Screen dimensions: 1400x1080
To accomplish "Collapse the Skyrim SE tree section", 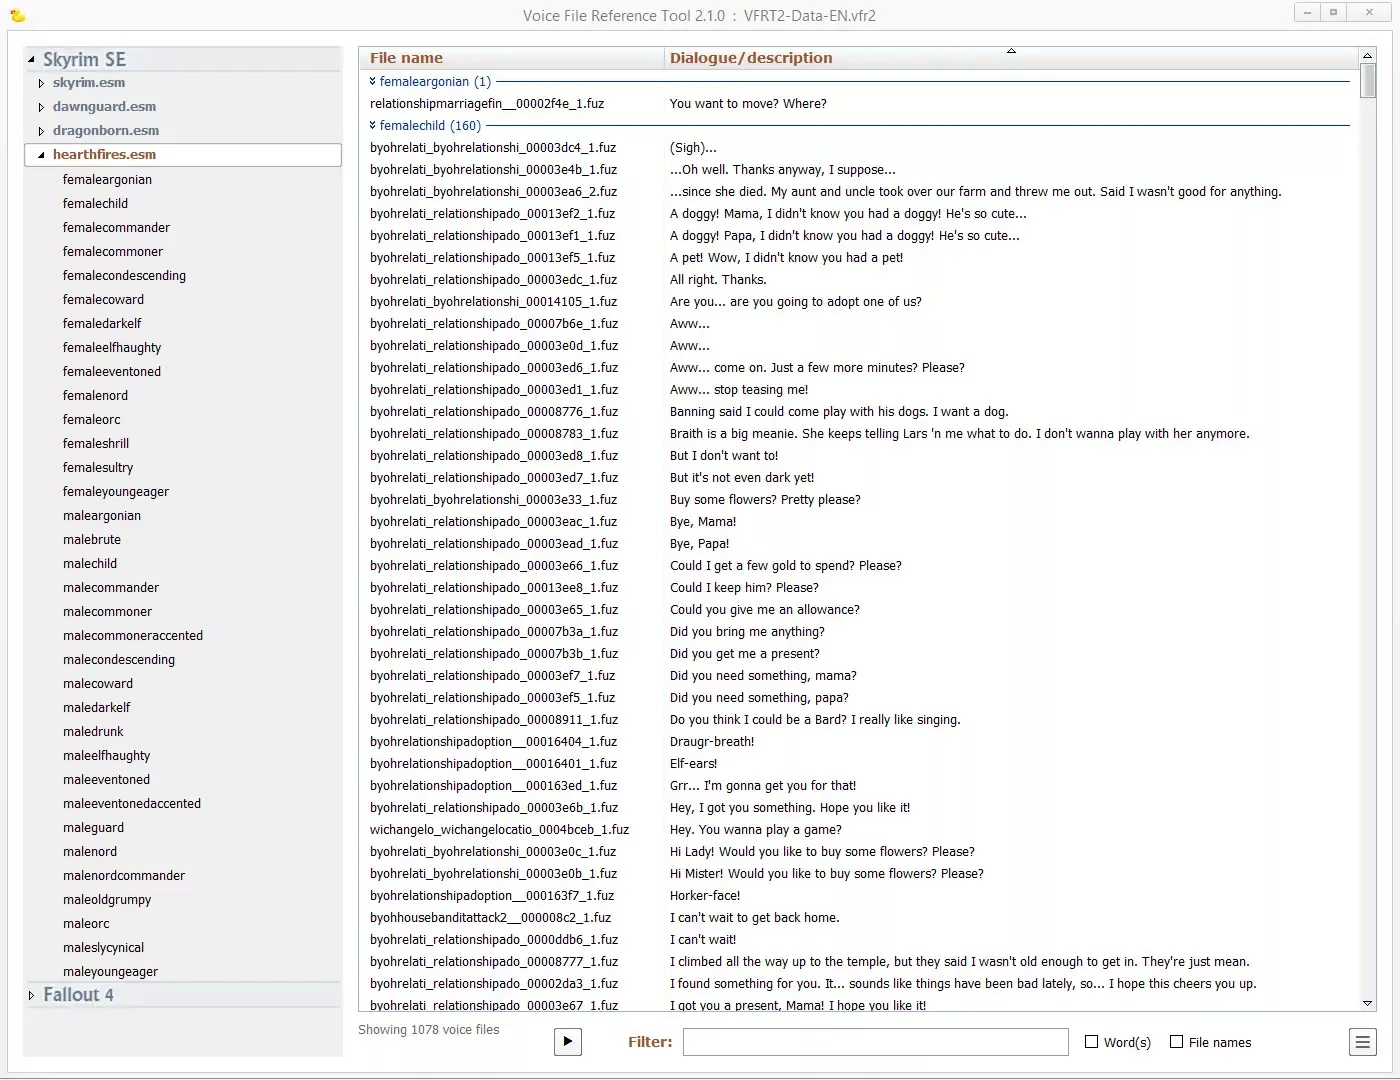I will tap(31, 60).
